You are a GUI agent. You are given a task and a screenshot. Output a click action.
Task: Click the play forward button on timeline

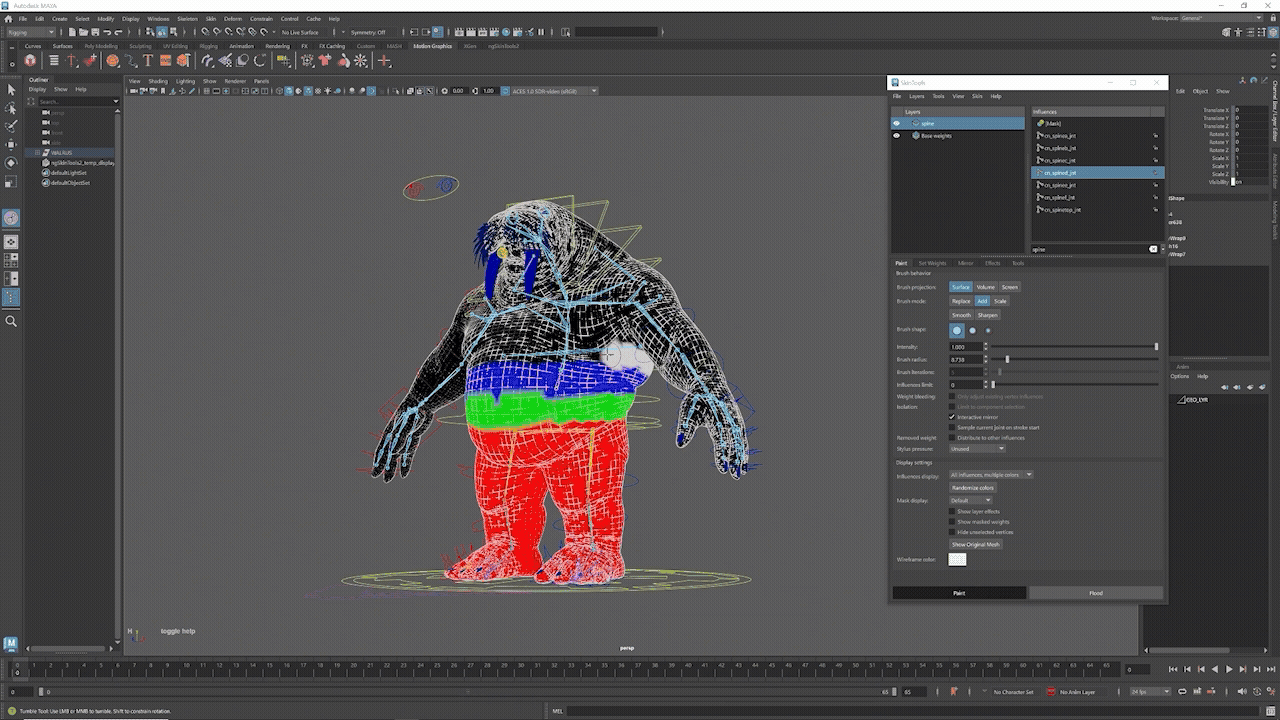point(1229,670)
